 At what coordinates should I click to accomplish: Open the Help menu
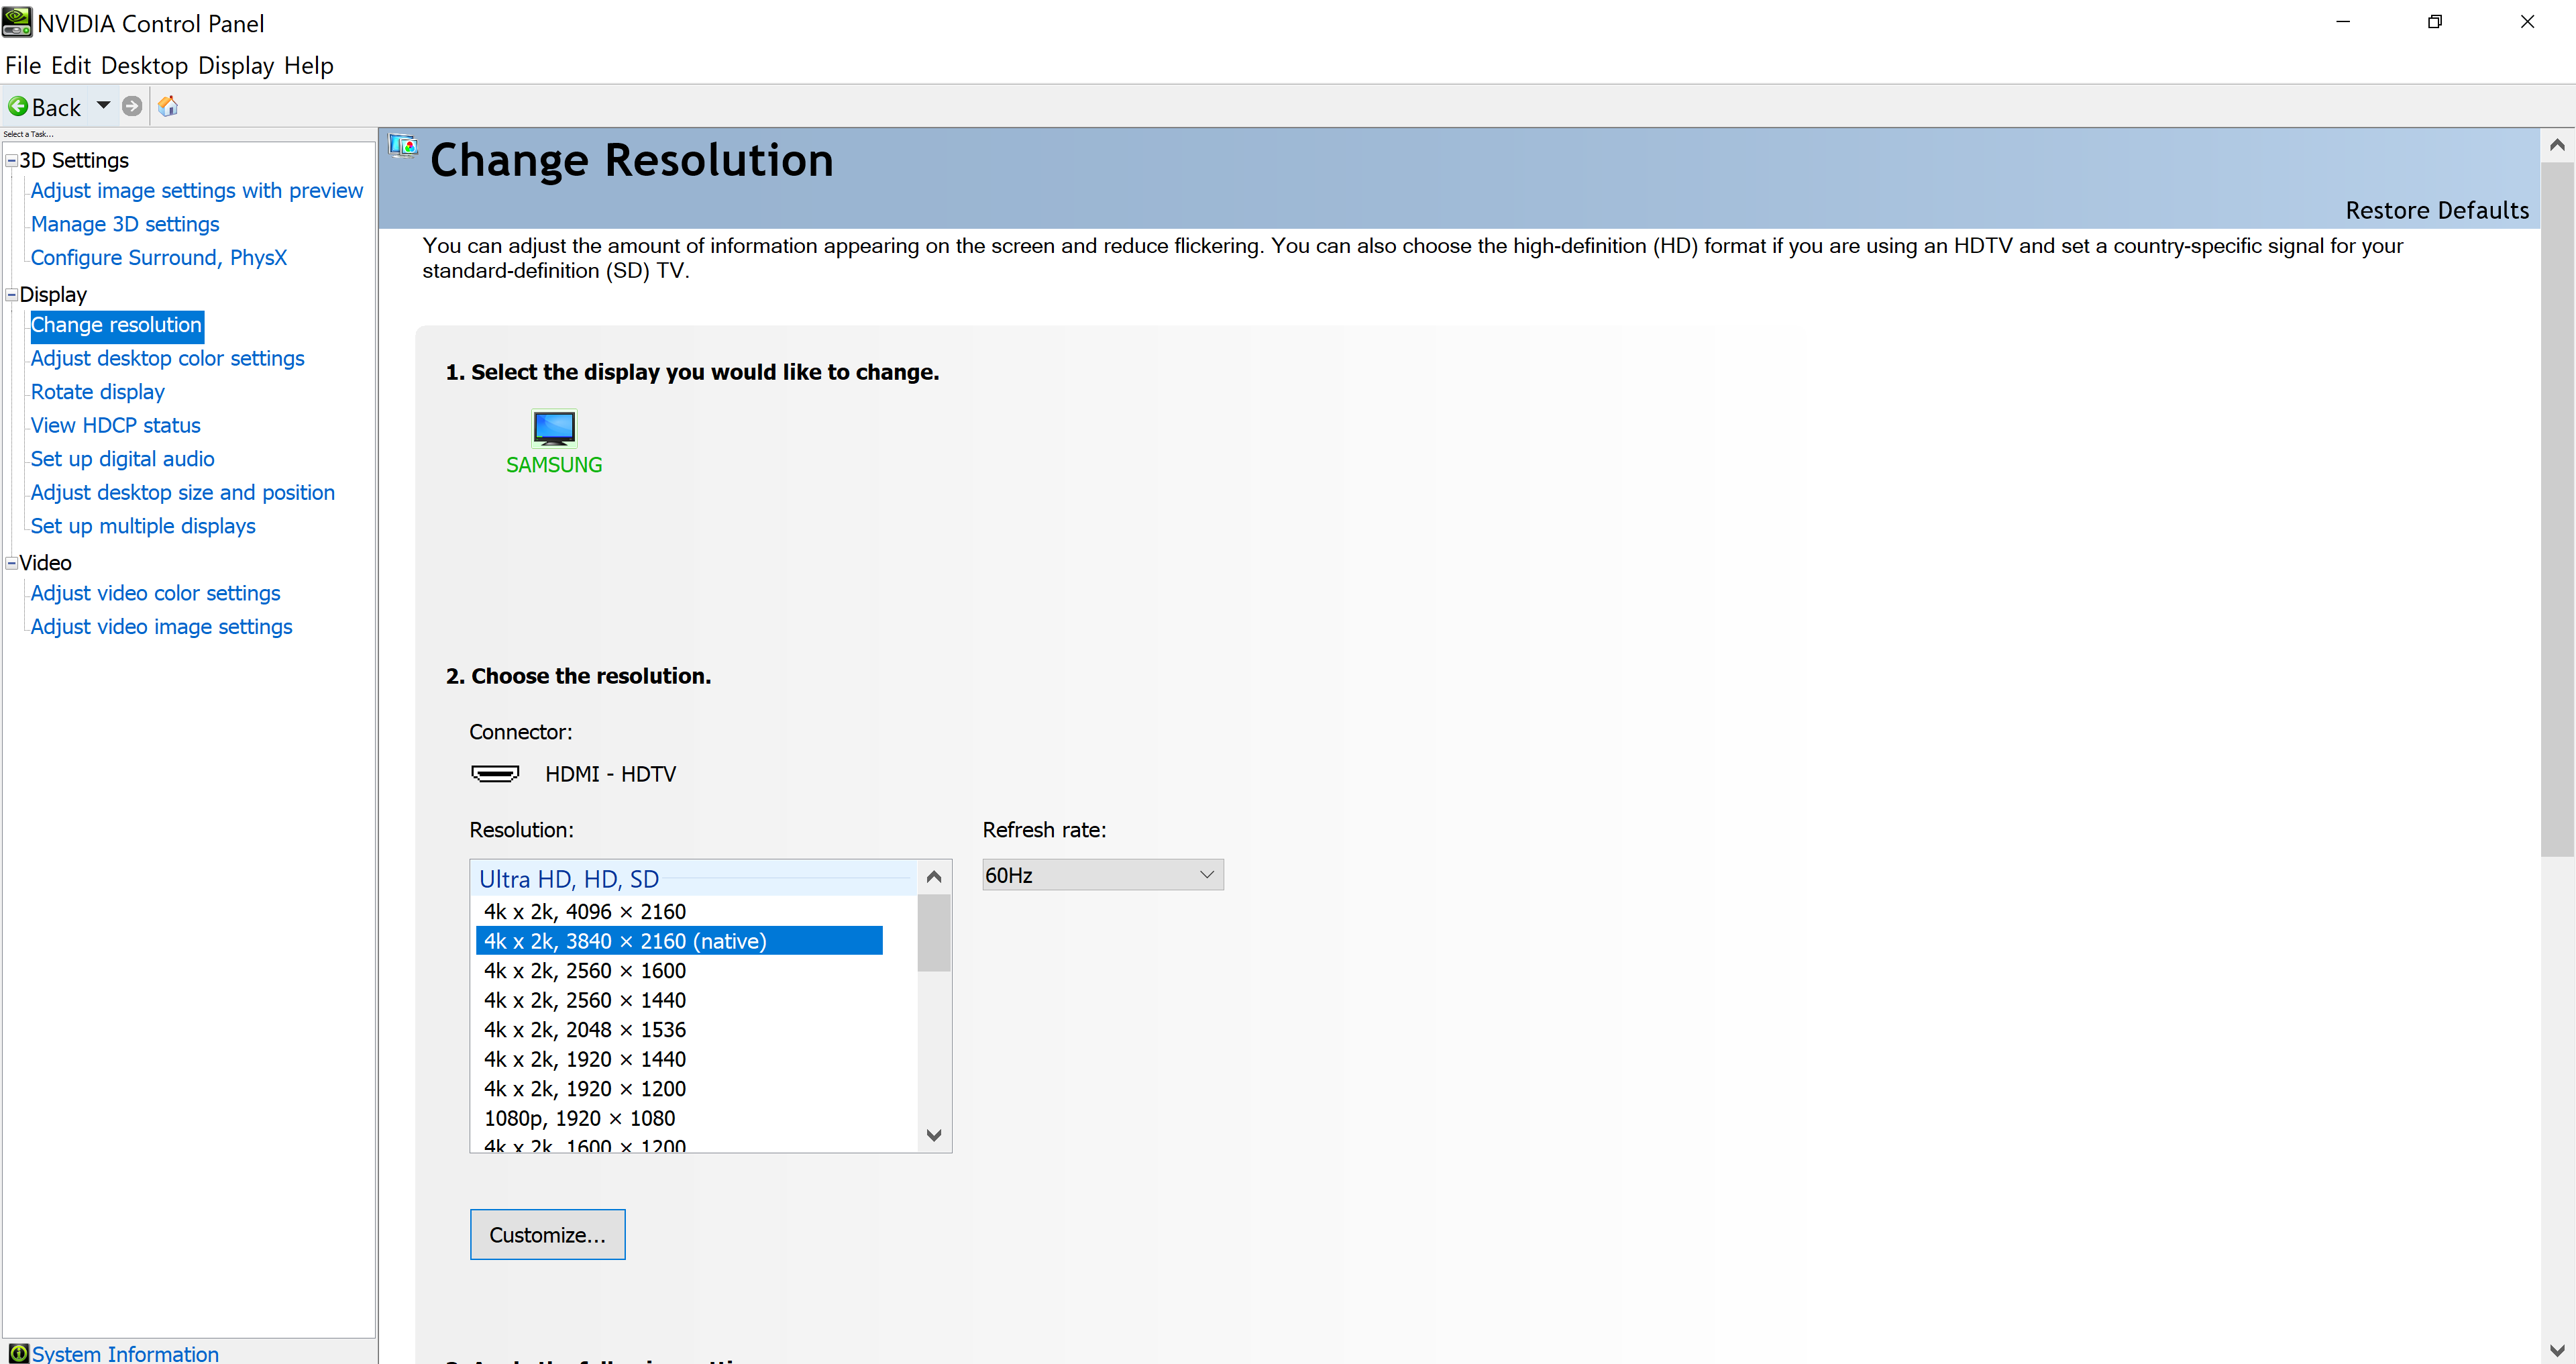308,65
